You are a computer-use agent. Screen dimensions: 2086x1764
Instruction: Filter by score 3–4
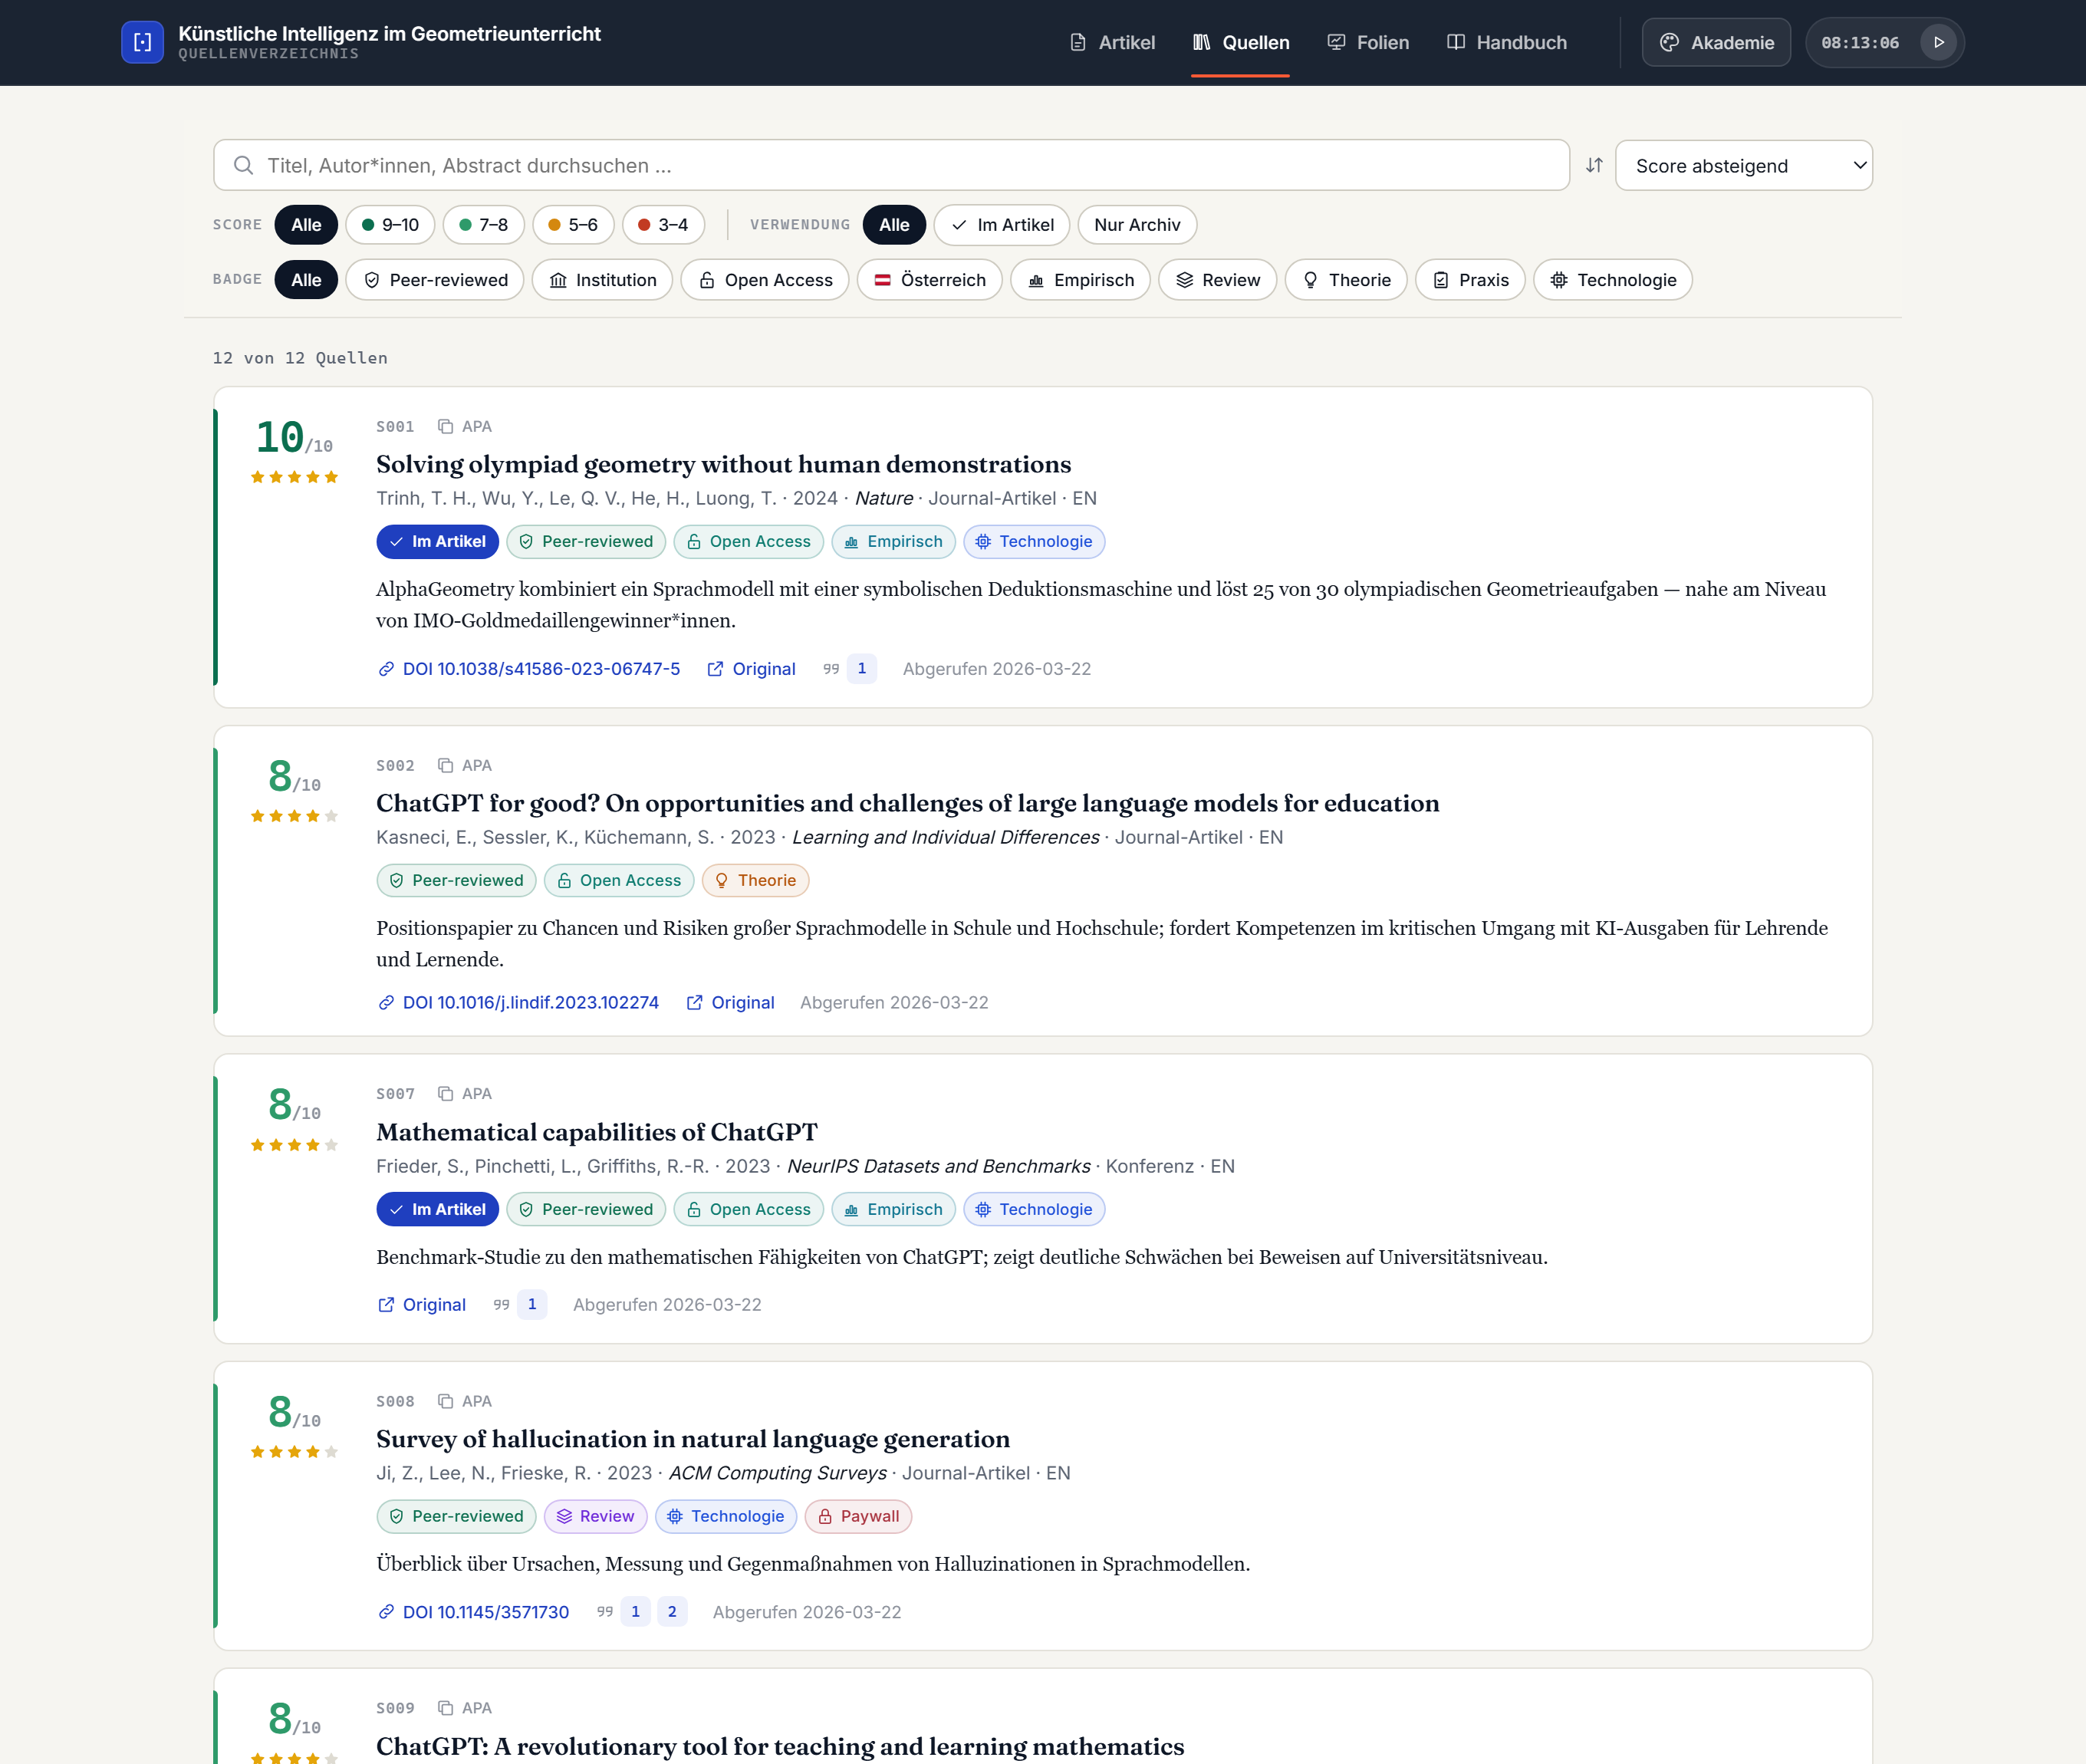point(663,225)
